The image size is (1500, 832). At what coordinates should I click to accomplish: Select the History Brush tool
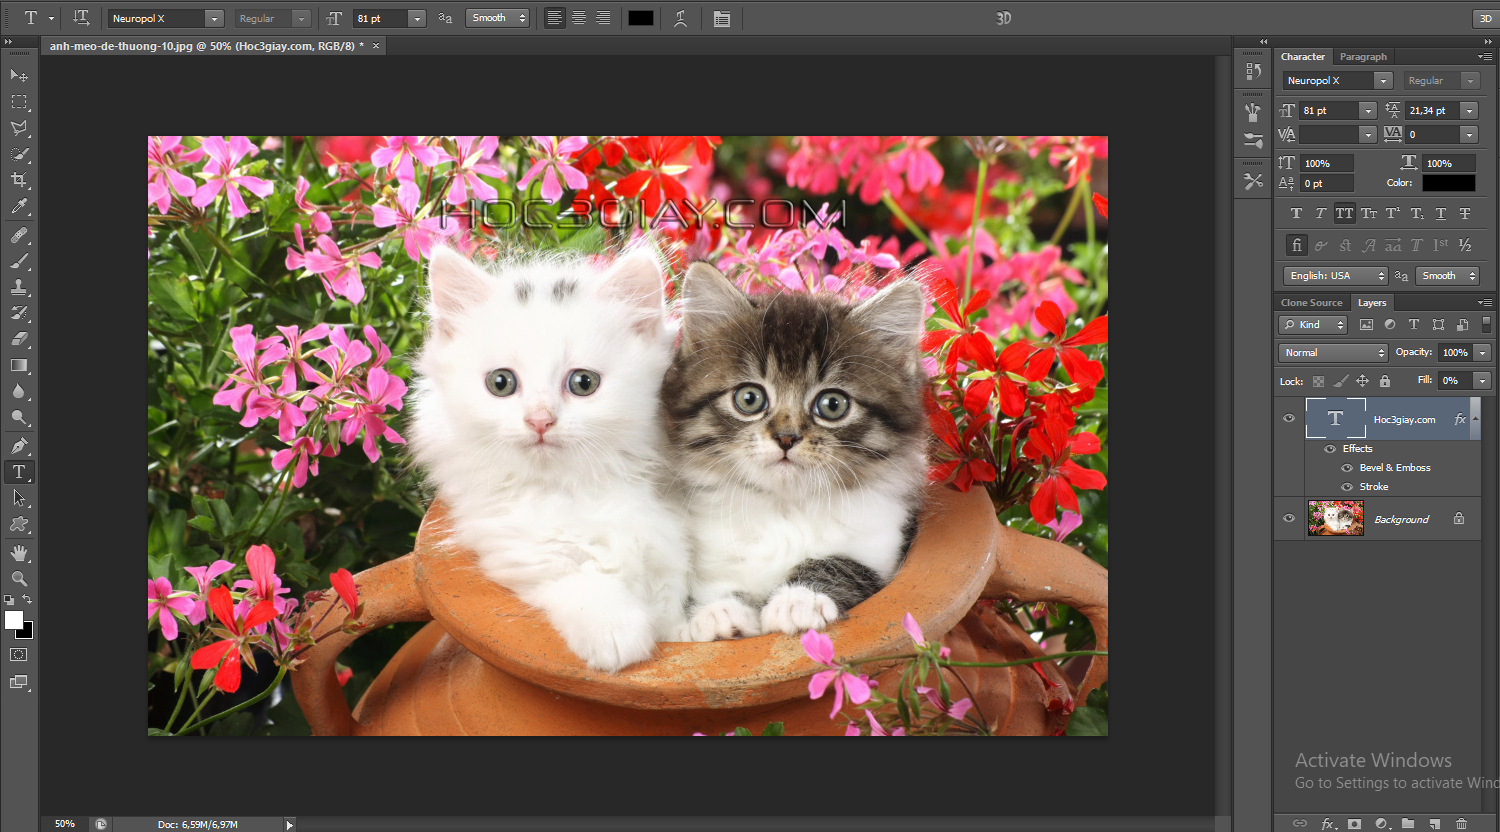(19, 313)
